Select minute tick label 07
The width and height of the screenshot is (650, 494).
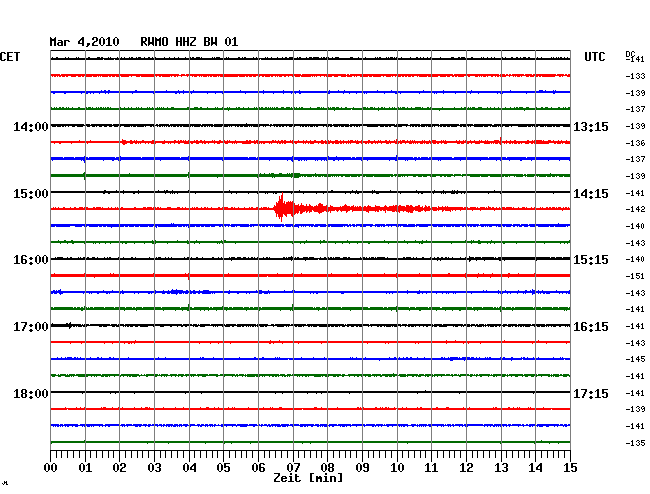tap(293, 468)
